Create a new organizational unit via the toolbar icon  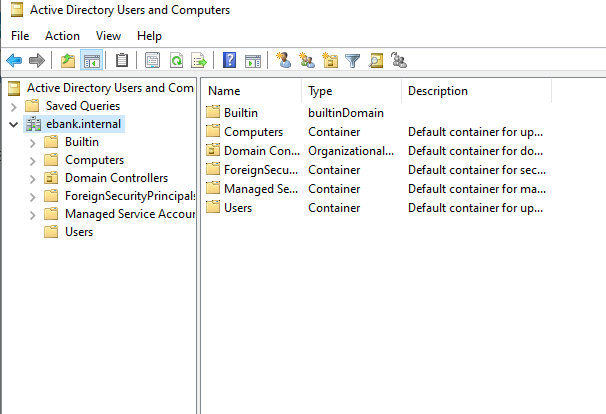coord(330,60)
